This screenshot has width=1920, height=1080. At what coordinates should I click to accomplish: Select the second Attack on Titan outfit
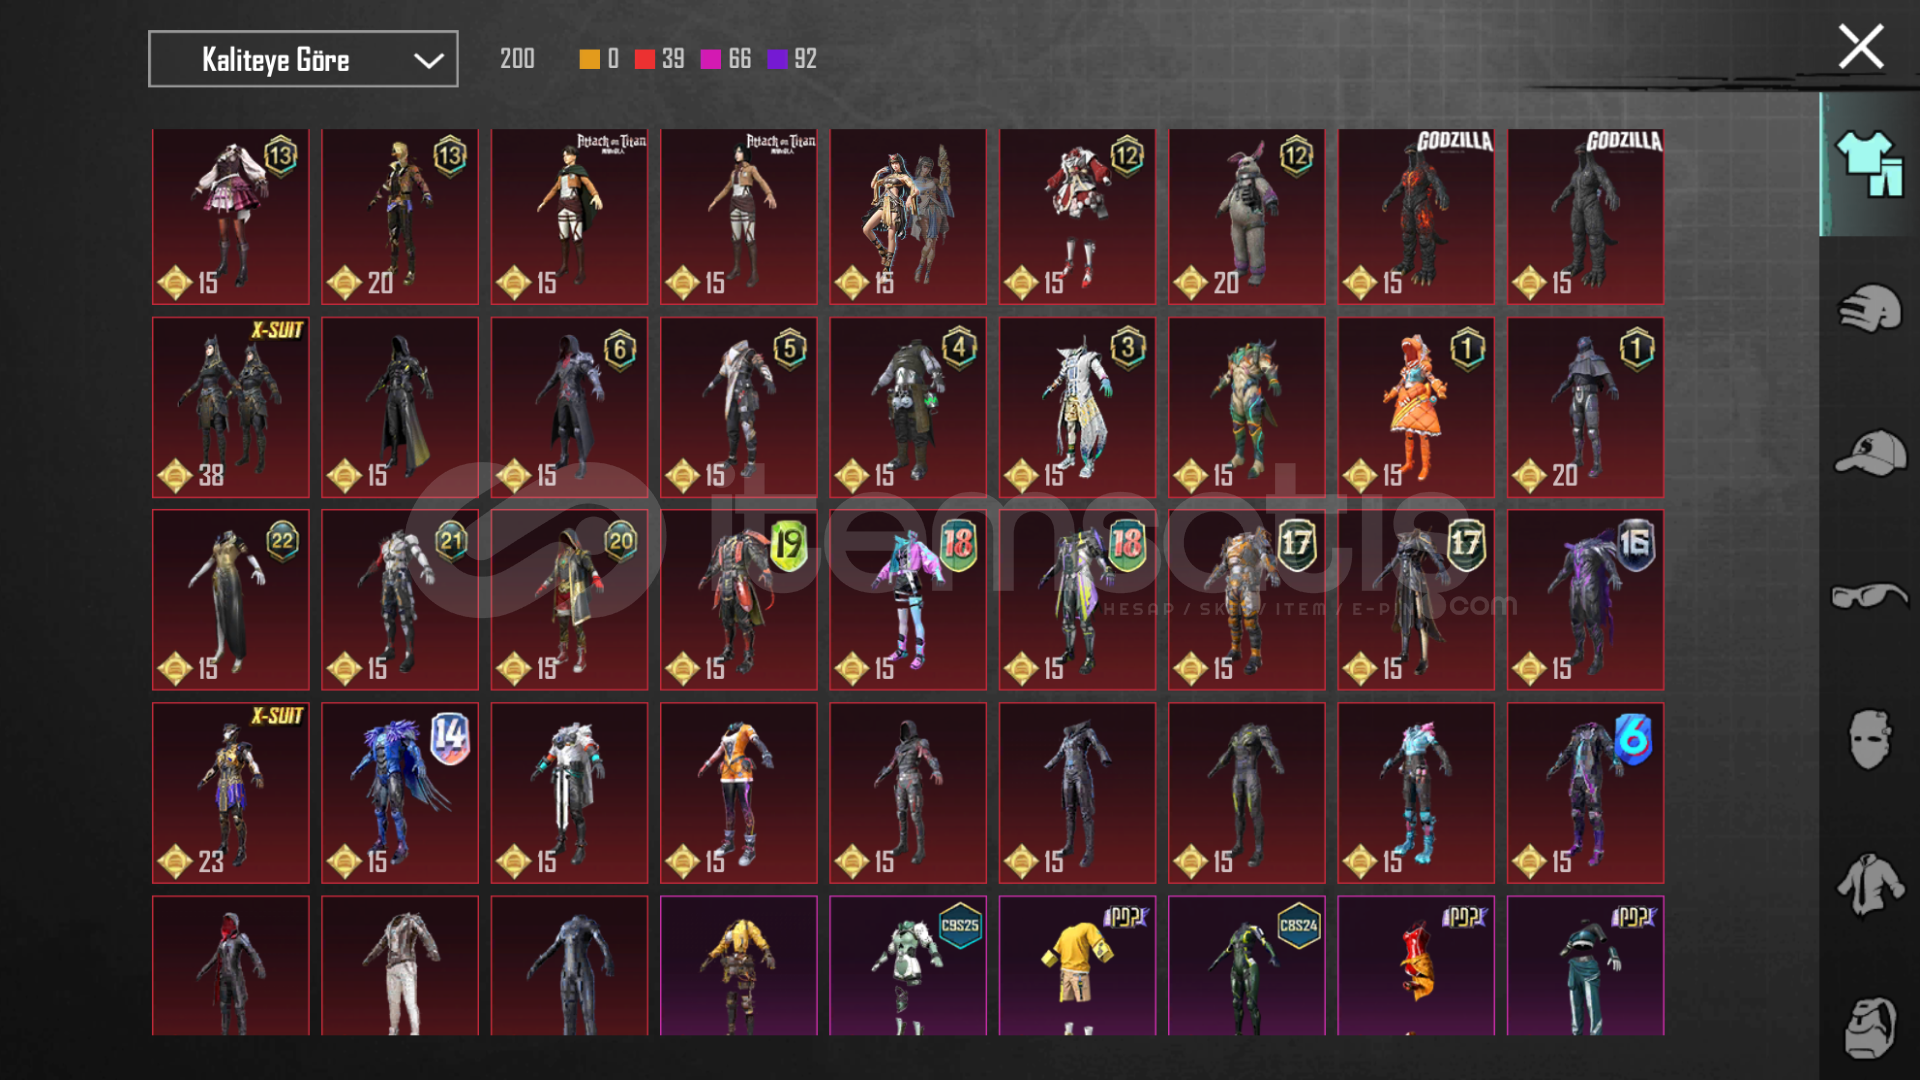tap(738, 216)
